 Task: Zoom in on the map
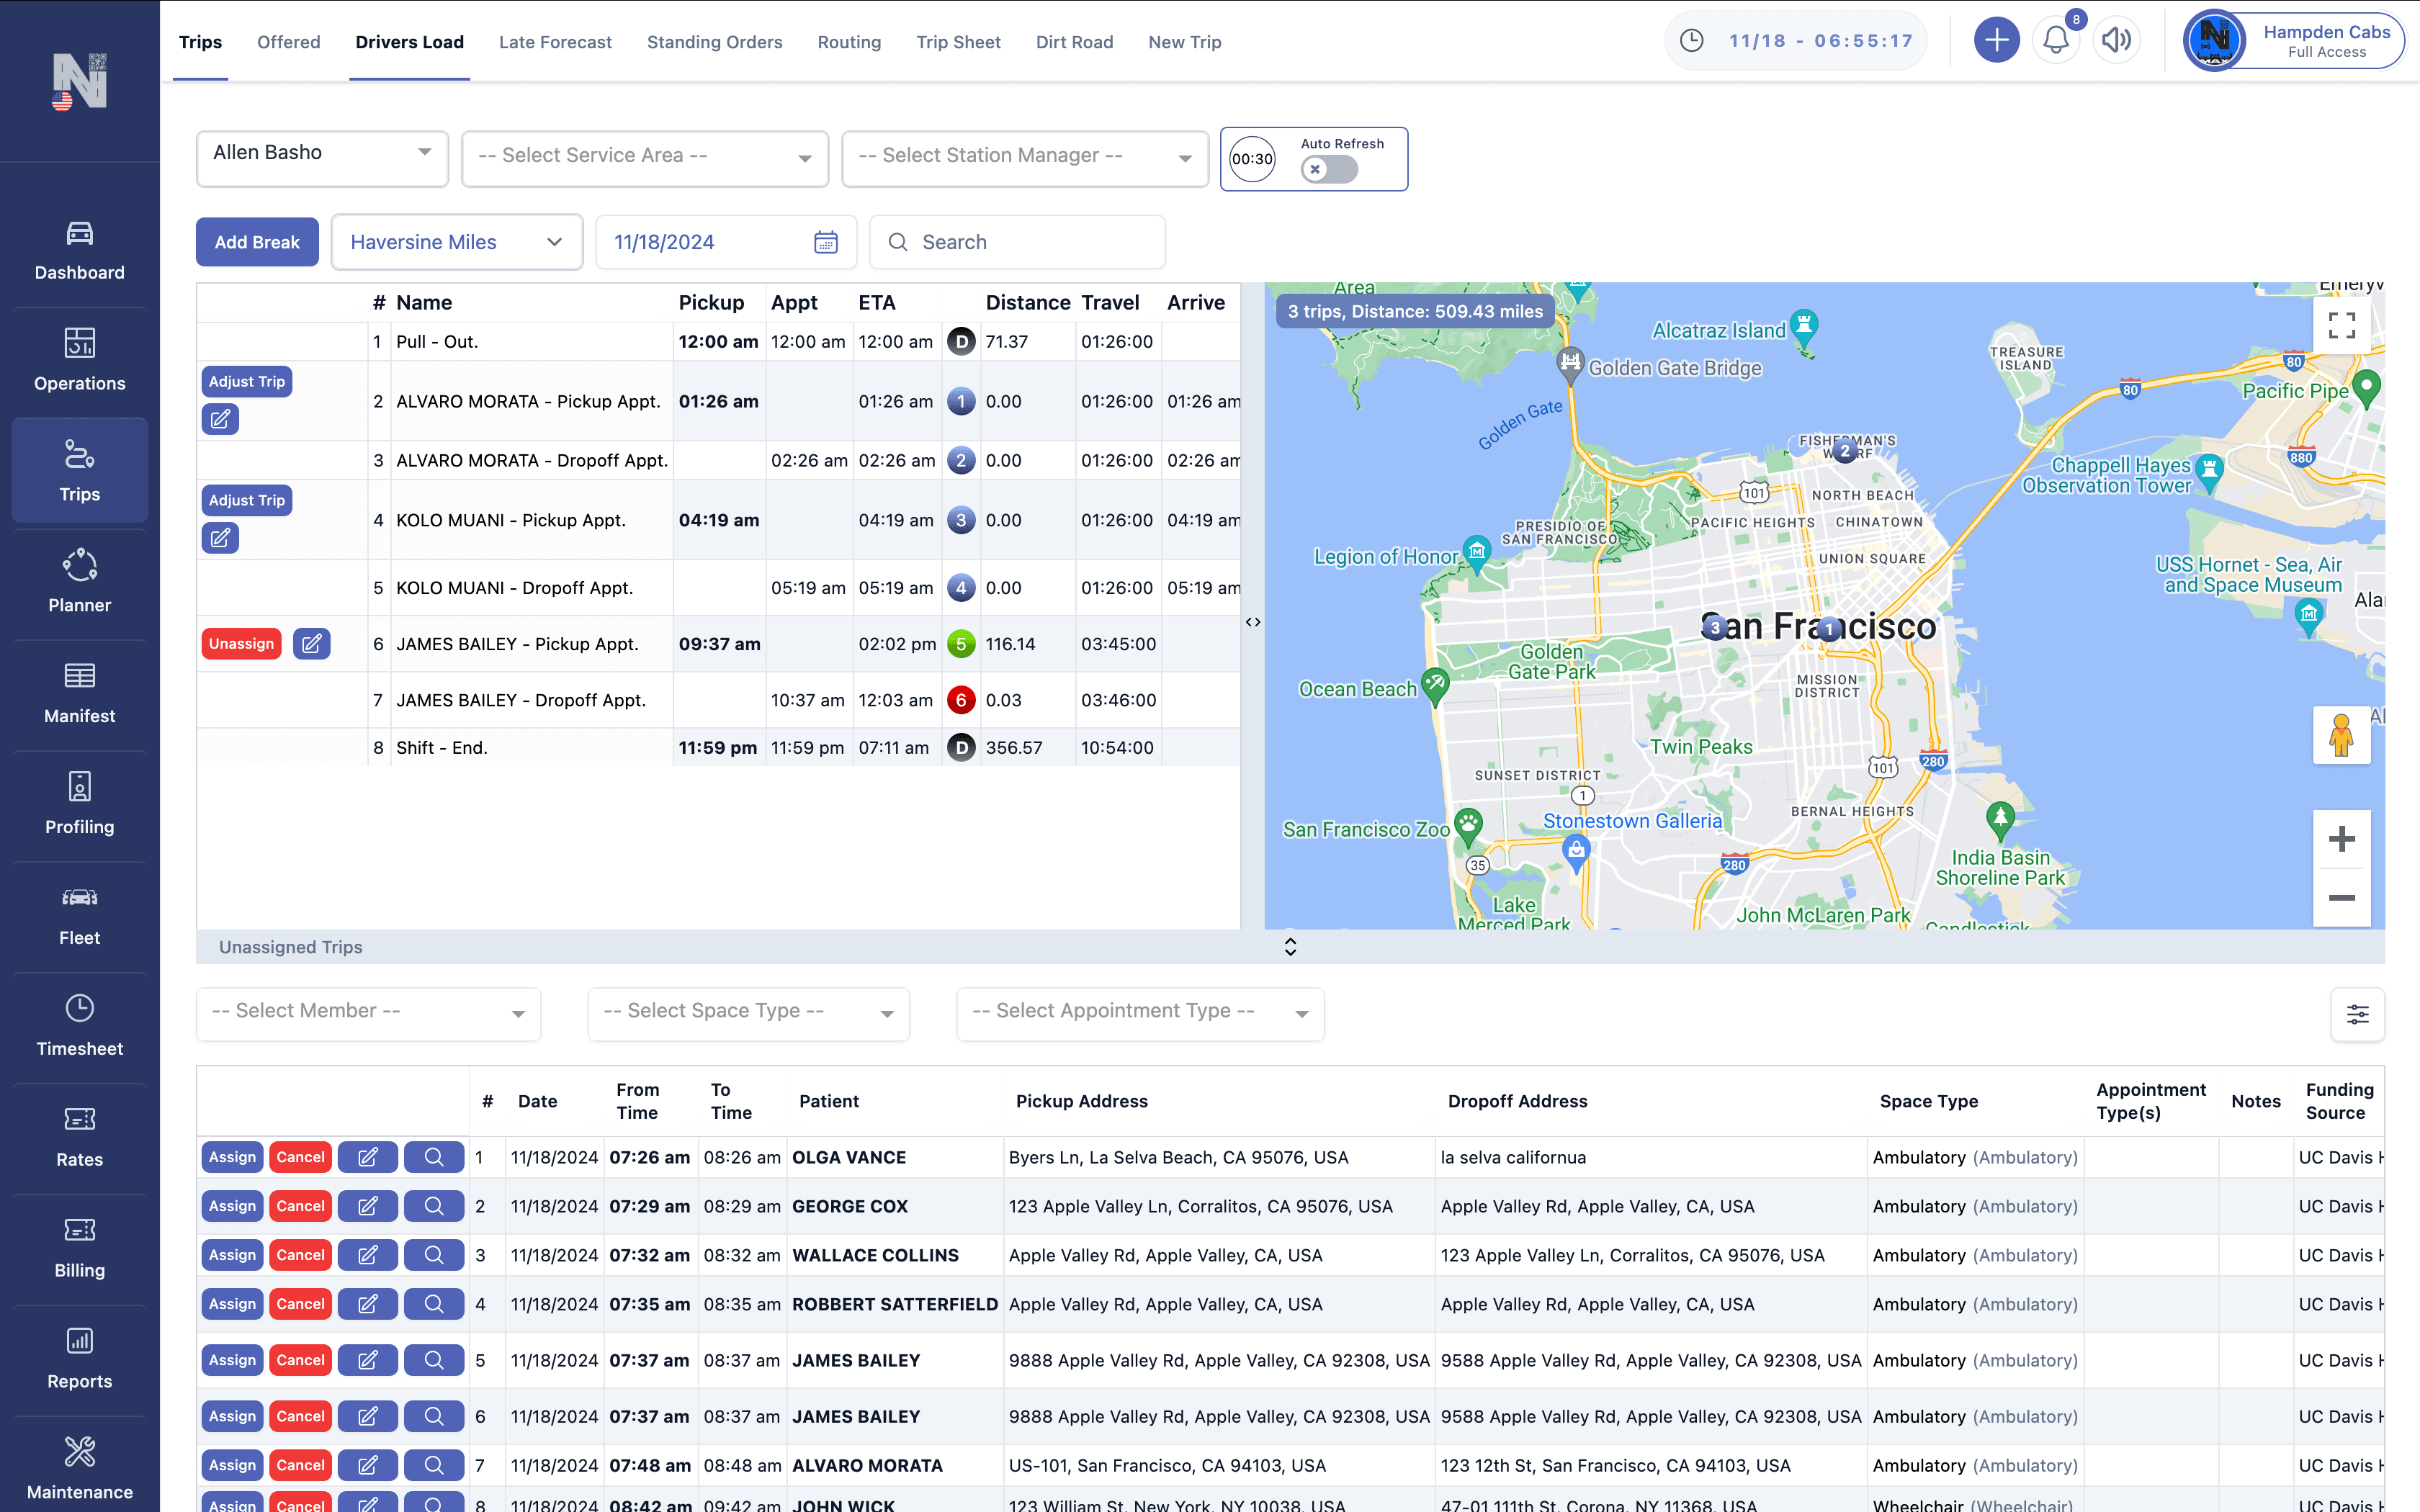[2341, 839]
